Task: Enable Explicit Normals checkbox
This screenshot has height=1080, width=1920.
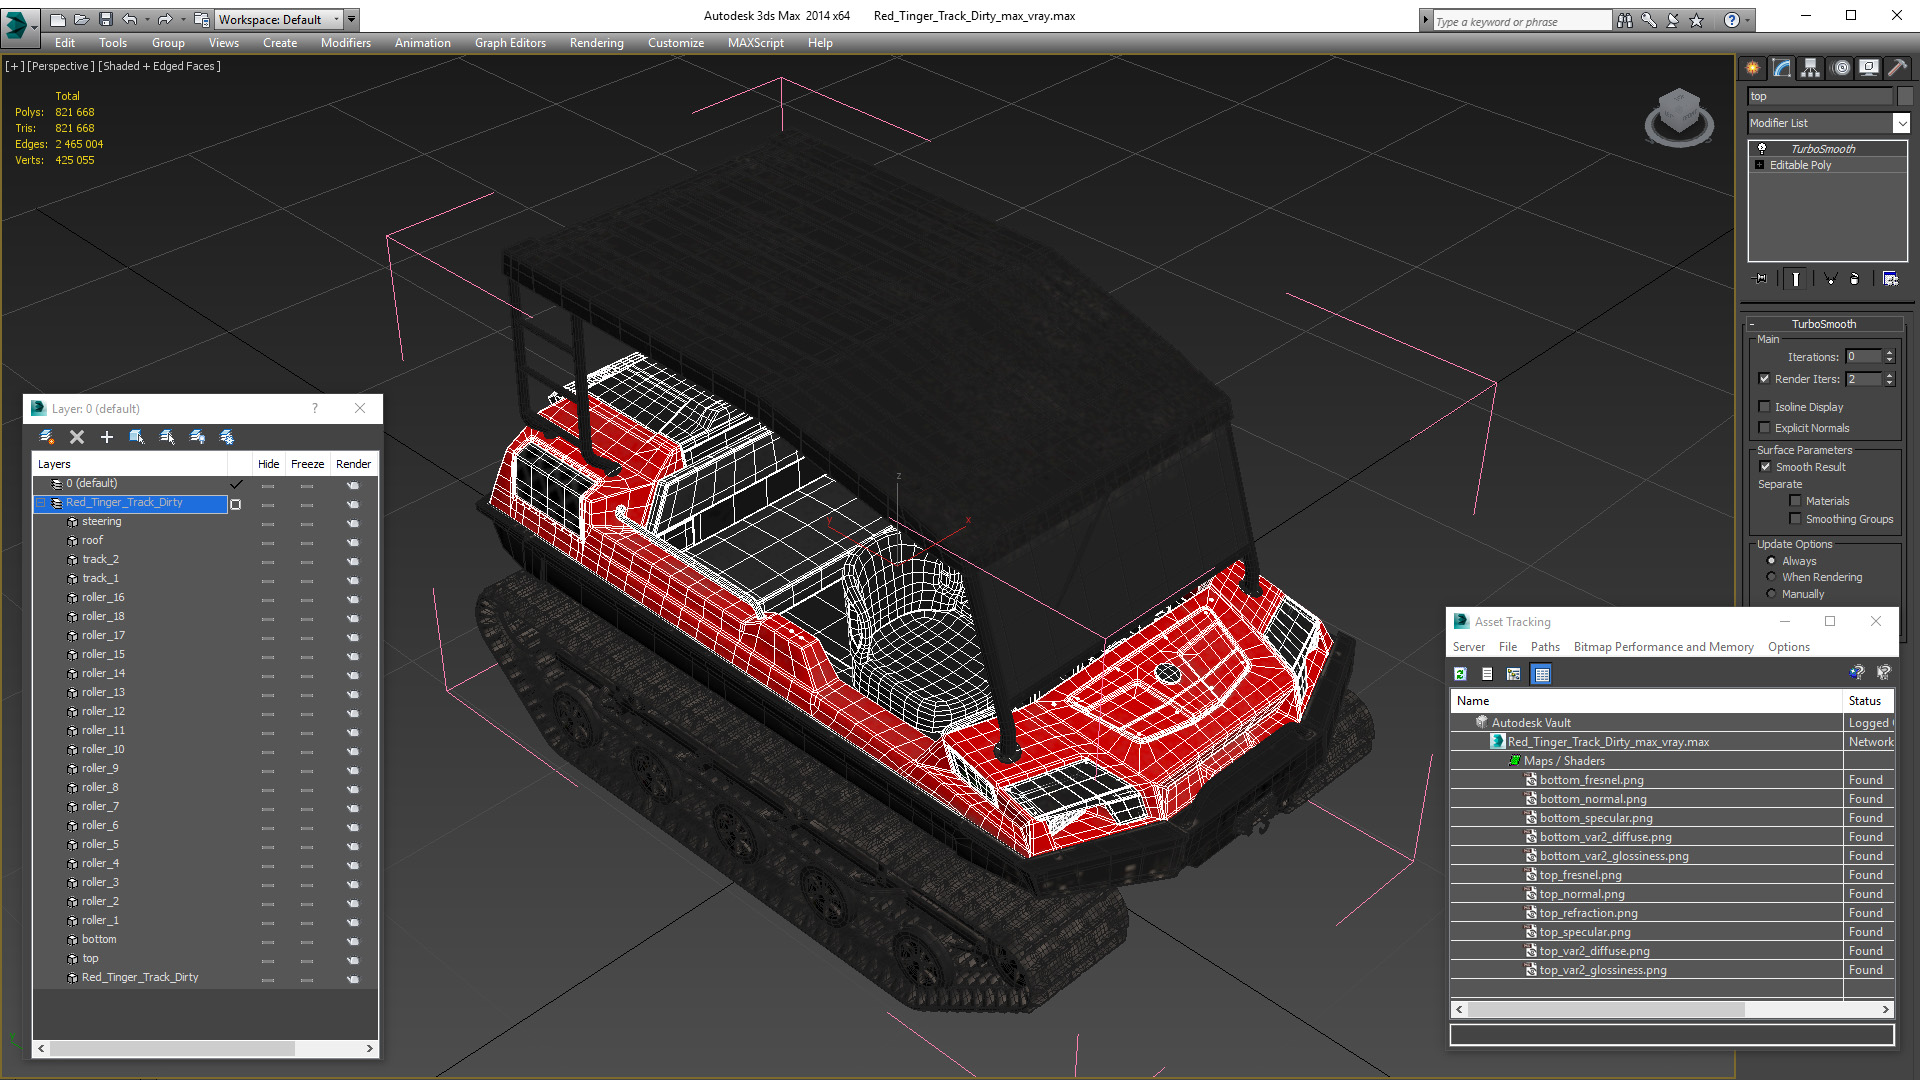Action: pos(1765,427)
